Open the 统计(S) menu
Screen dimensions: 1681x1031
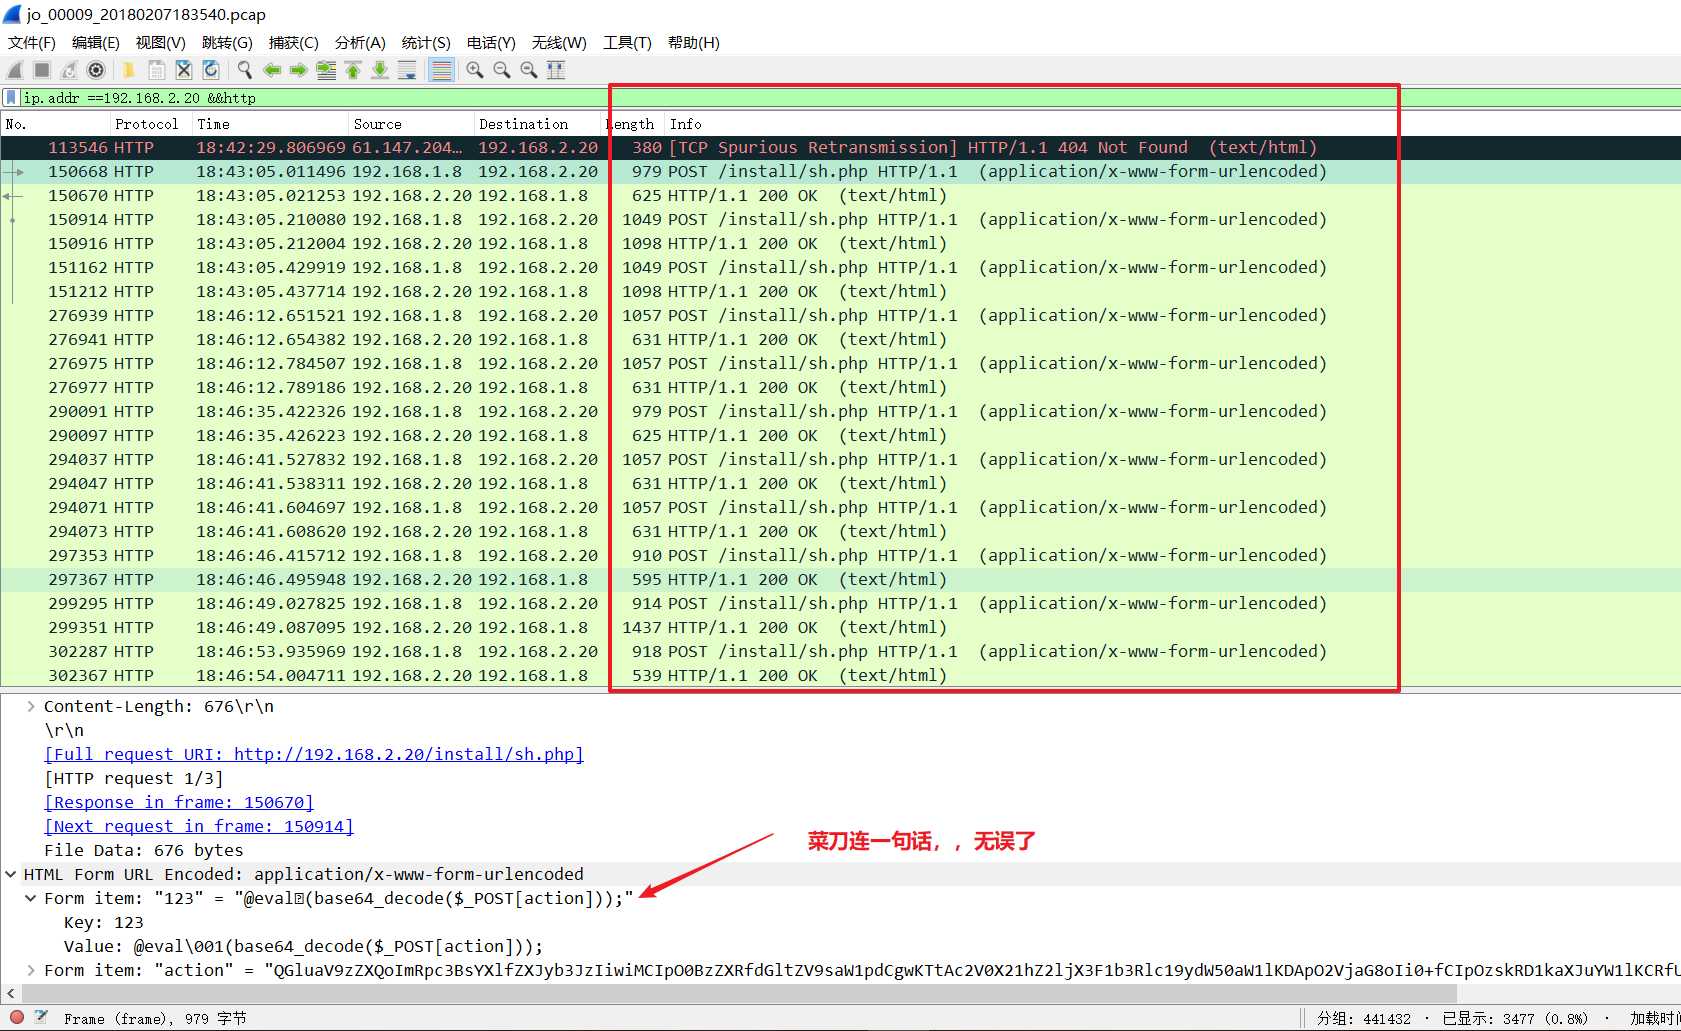click(x=426, y=42)
